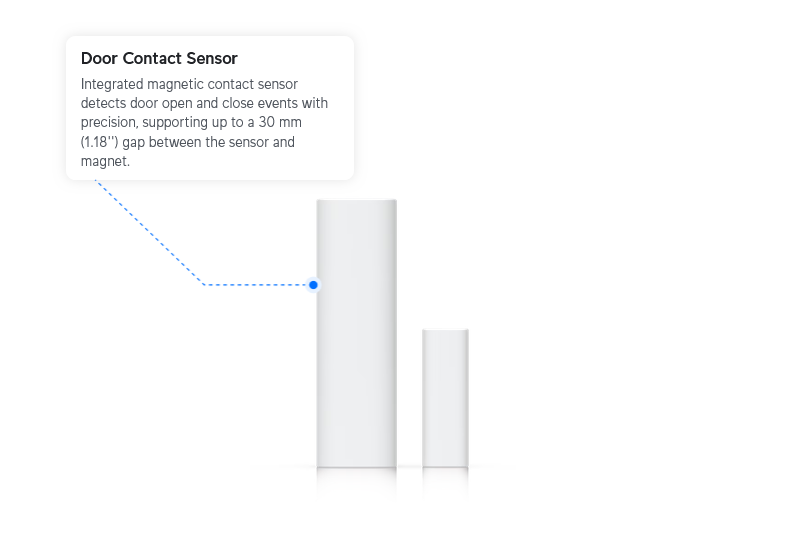
Task: Select the Door Contact Sensor heading
Action: coord(159,59)
